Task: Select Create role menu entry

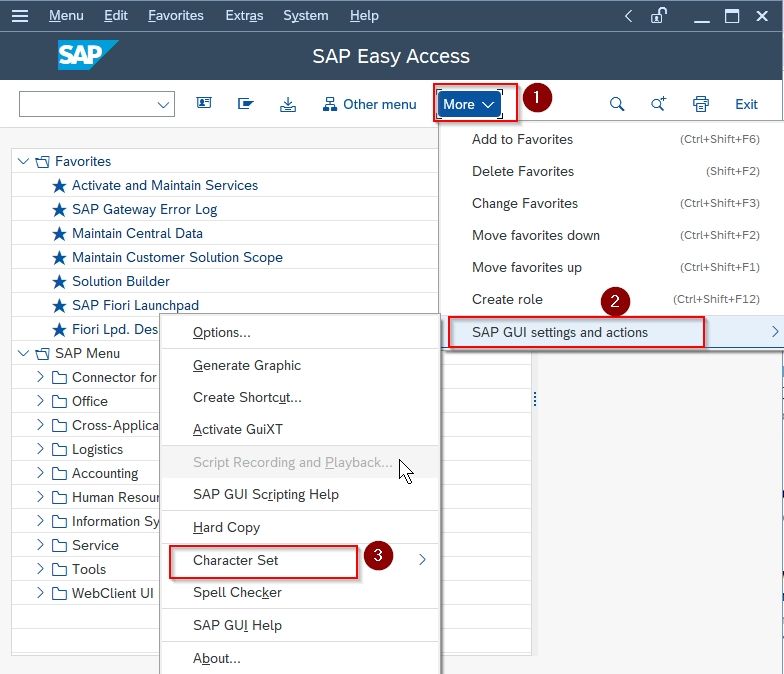Action: click(611, 299)
